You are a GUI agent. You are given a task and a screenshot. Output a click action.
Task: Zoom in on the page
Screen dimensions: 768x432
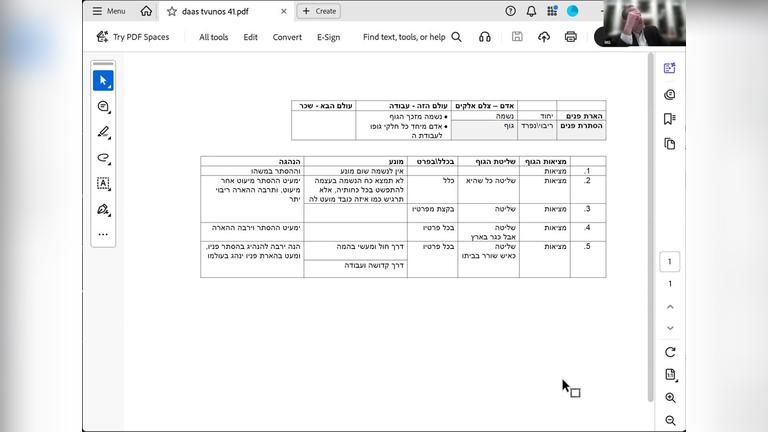pyautogui.click(x=670, y=398)
